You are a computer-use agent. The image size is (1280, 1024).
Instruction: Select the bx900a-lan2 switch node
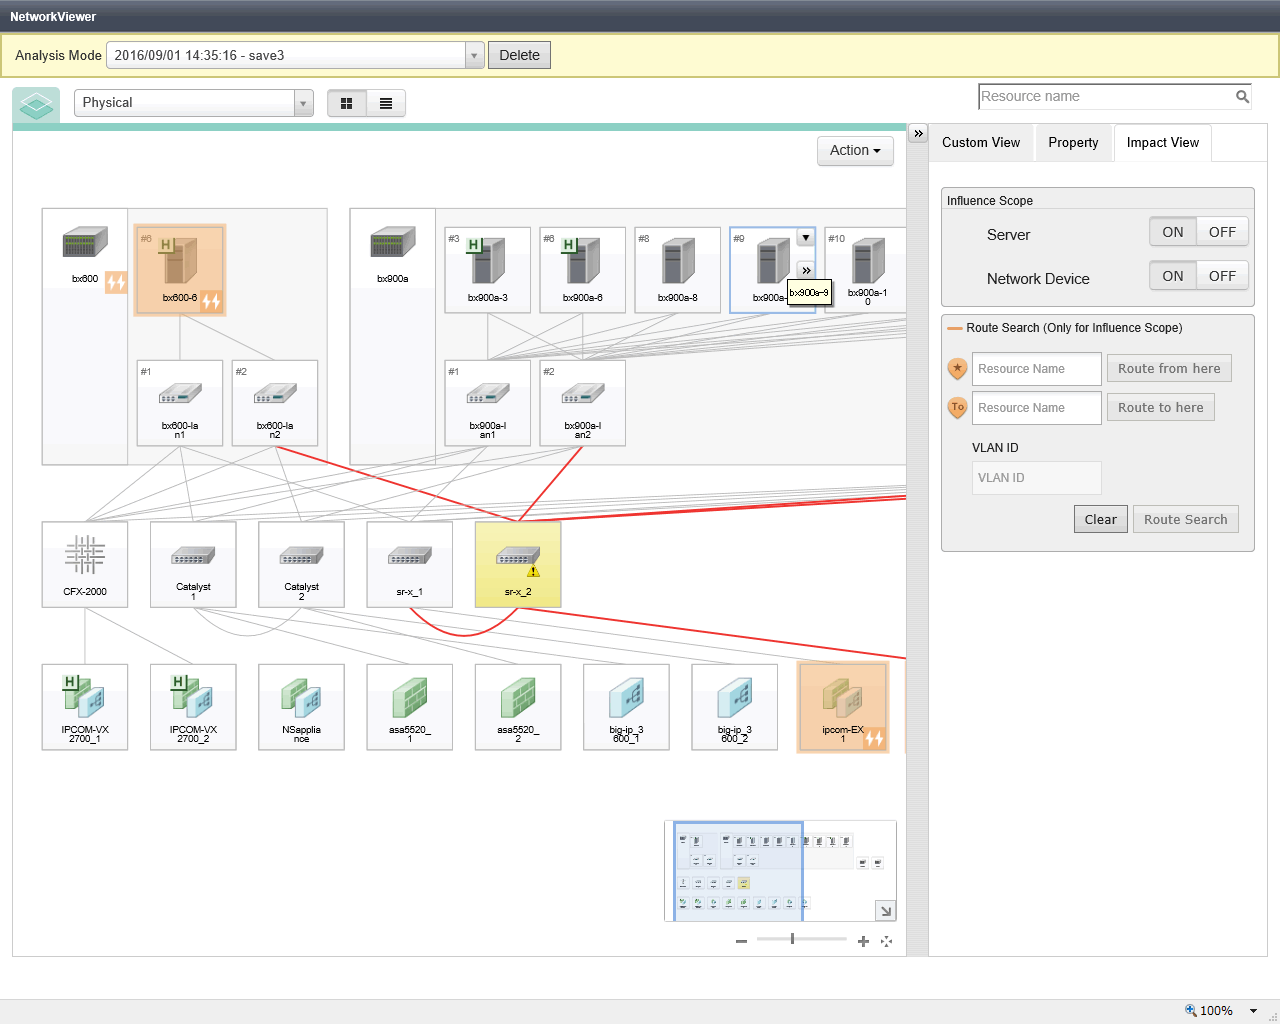(583, 403)
